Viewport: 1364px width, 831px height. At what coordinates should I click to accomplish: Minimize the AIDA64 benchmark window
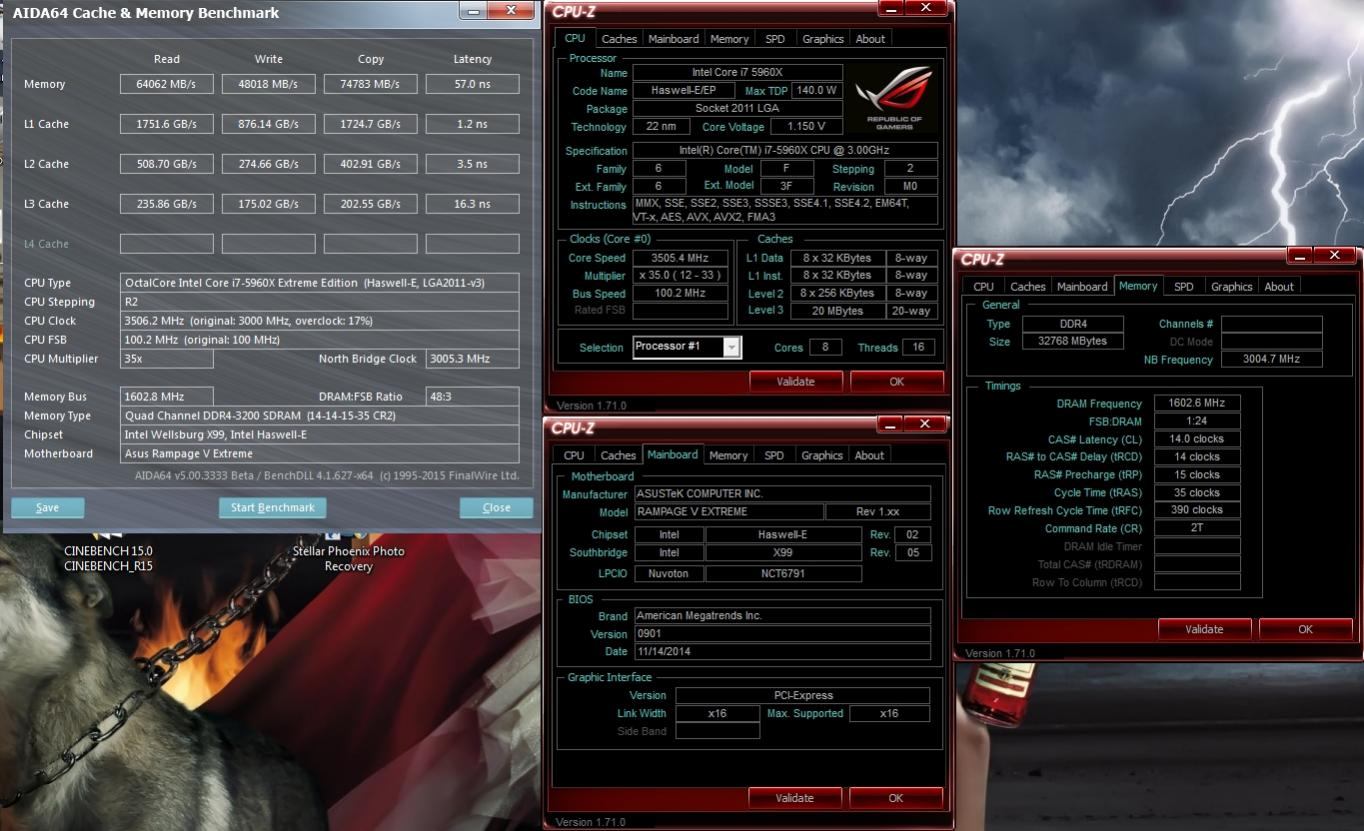coord(473,11)
